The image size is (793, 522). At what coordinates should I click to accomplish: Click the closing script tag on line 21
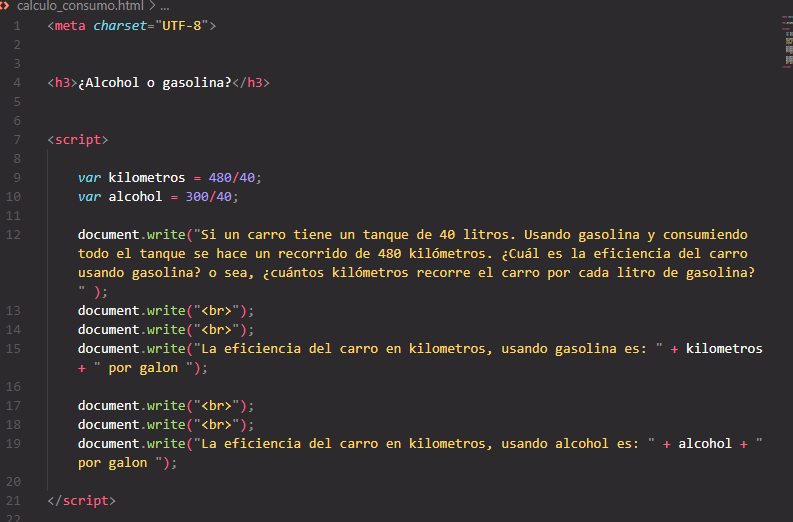click(x=81, y=501)
